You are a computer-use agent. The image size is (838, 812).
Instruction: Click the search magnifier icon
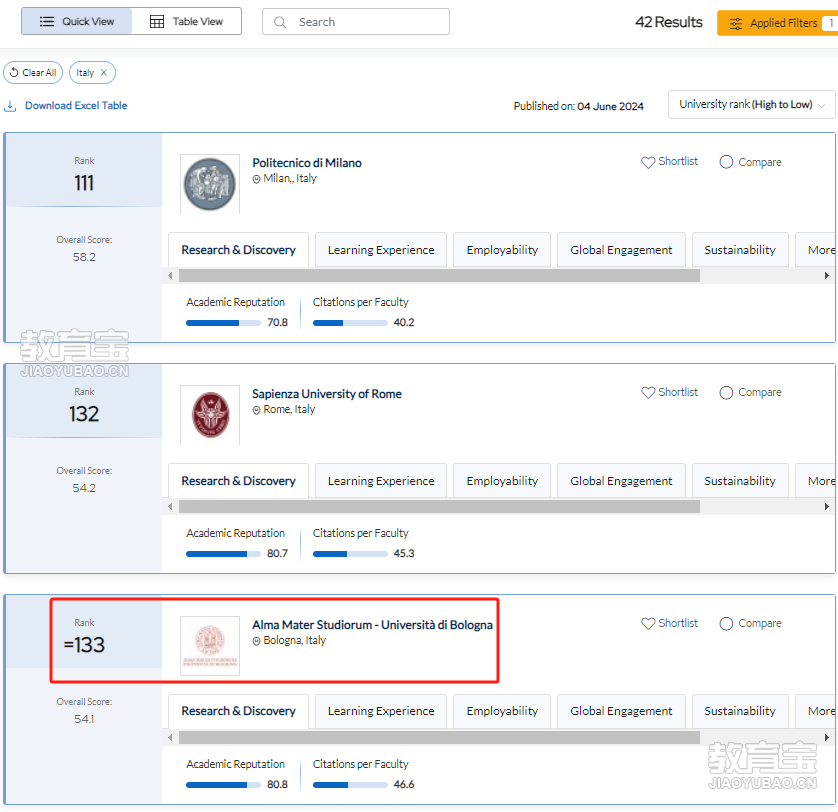[280, 22]
